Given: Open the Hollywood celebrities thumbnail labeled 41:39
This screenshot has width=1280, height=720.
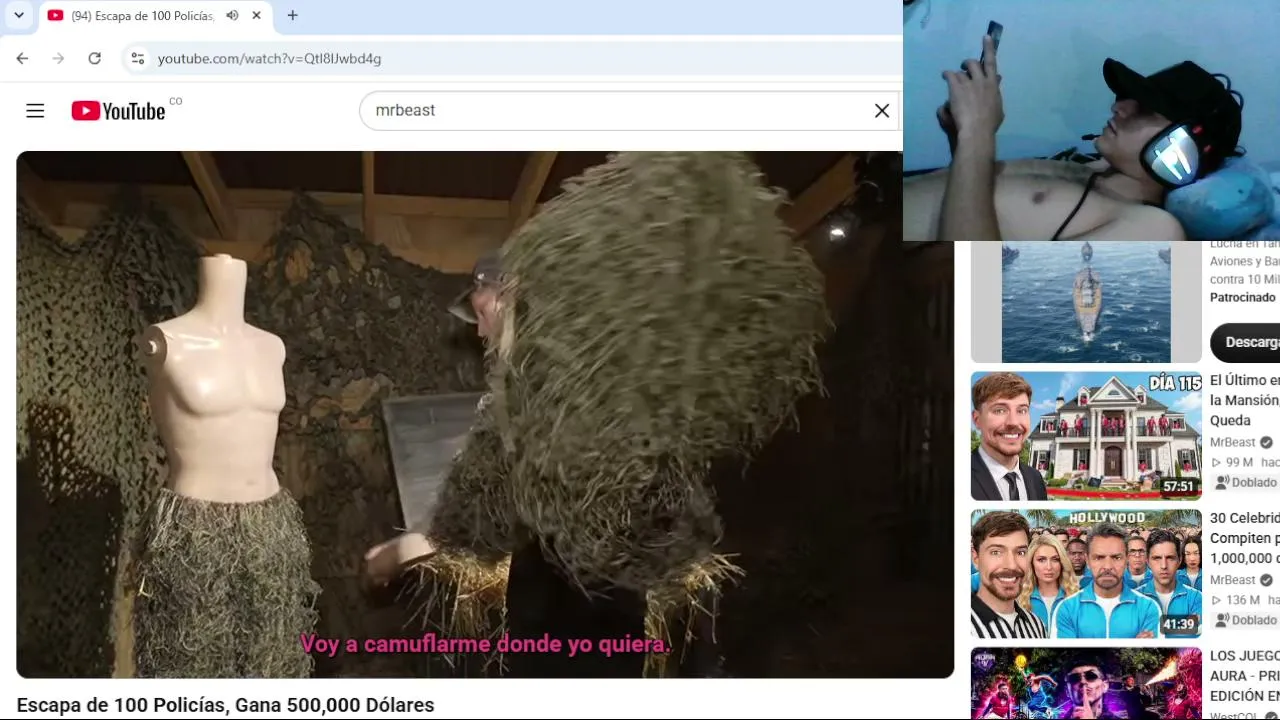Looking at the screenshot, I should click(1086, 574).
